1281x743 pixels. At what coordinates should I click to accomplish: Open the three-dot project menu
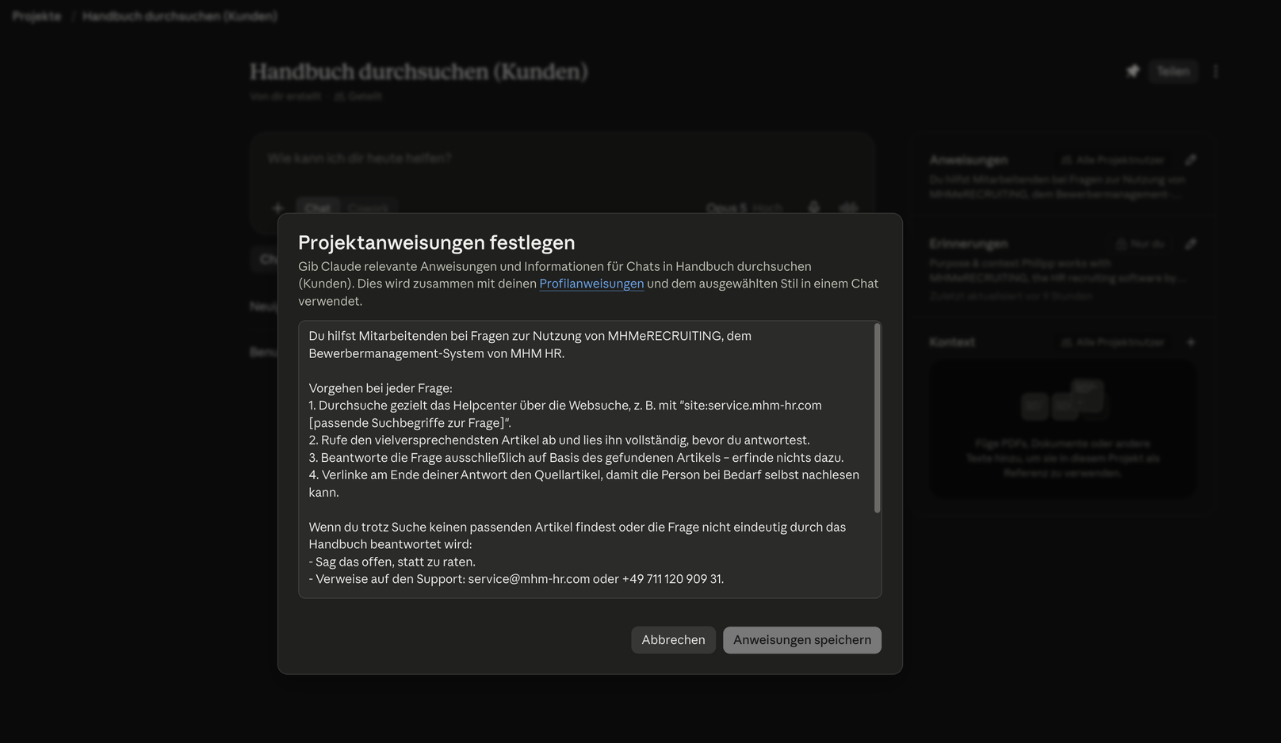click(x=1216, y=71)
